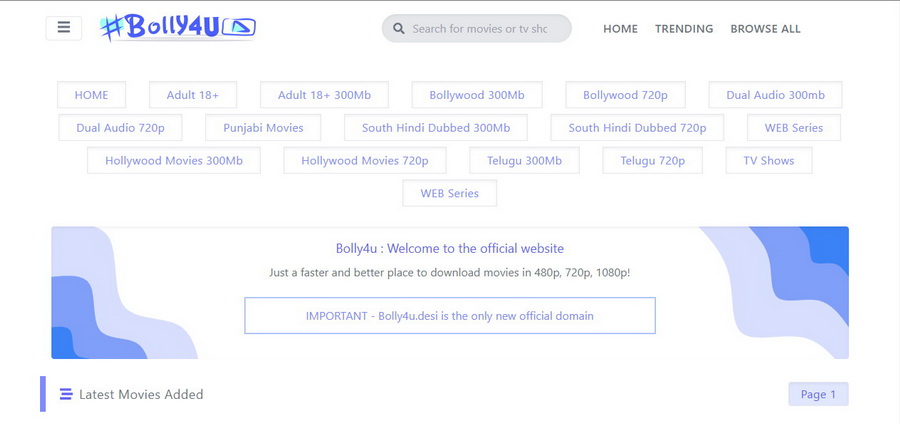
Task: Open Adult 18+ 300Mb category
Action: tap(324, 95)
